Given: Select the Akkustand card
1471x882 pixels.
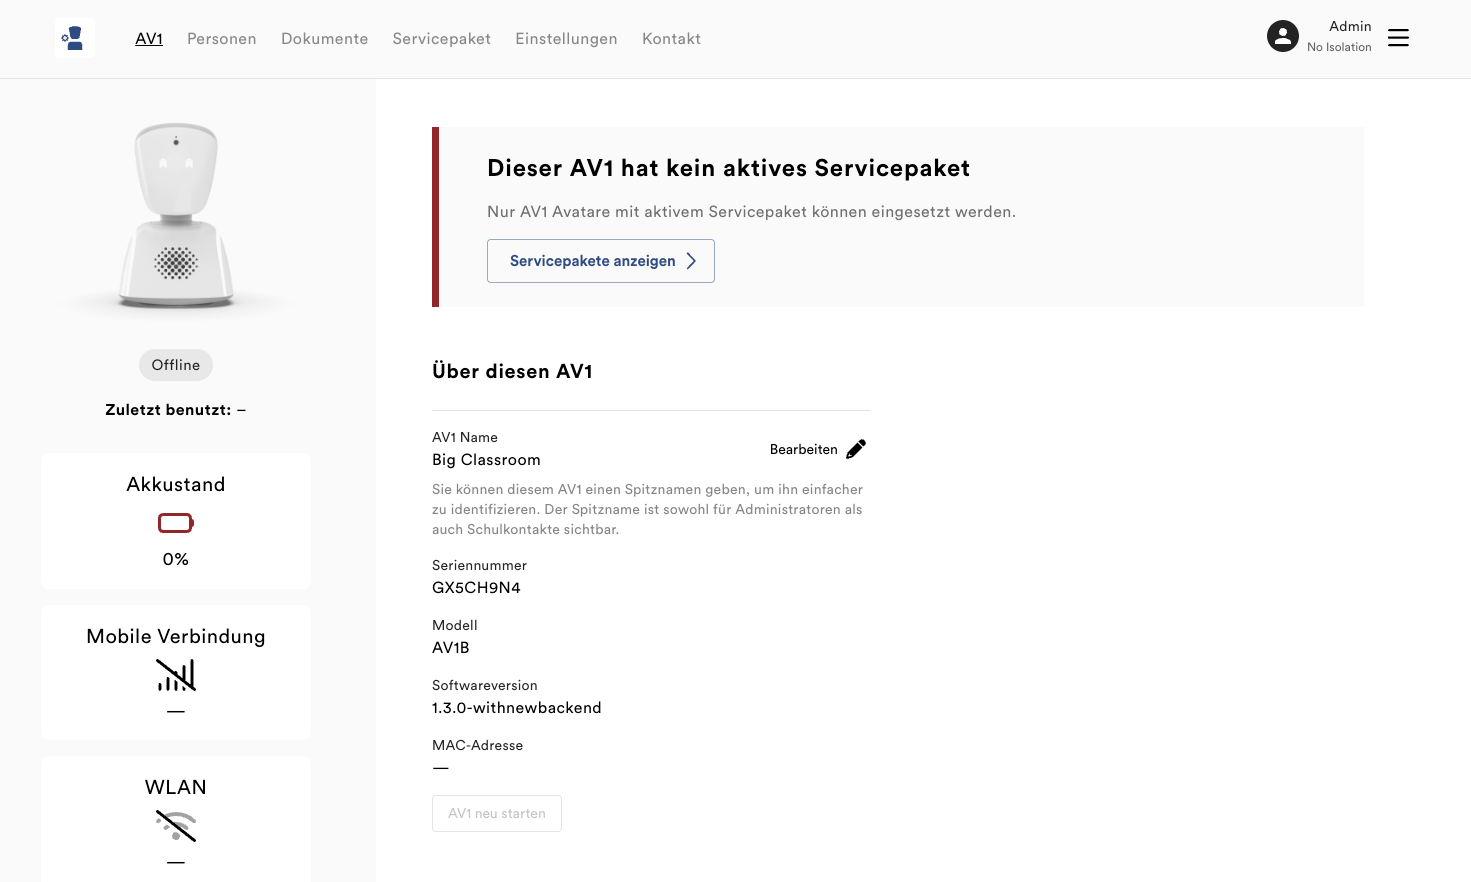Looking at the screenshot, I should click(x=176, y=521).
